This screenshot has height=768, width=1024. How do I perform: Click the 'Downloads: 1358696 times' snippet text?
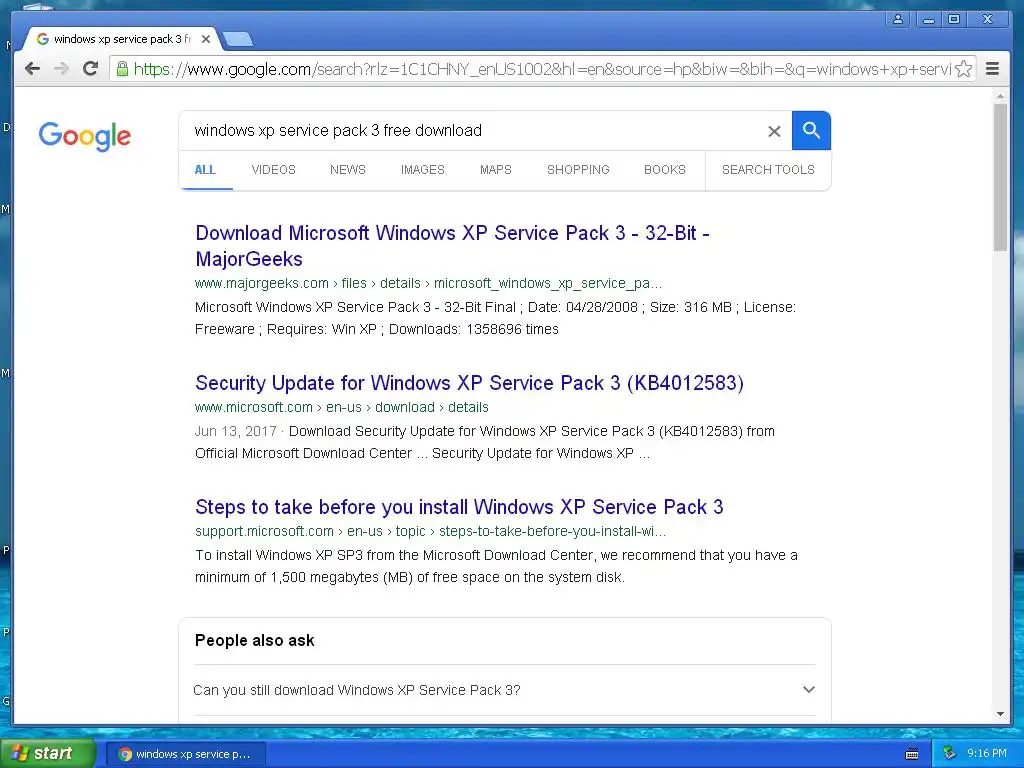pyautogui.click(x=473, y=329)
